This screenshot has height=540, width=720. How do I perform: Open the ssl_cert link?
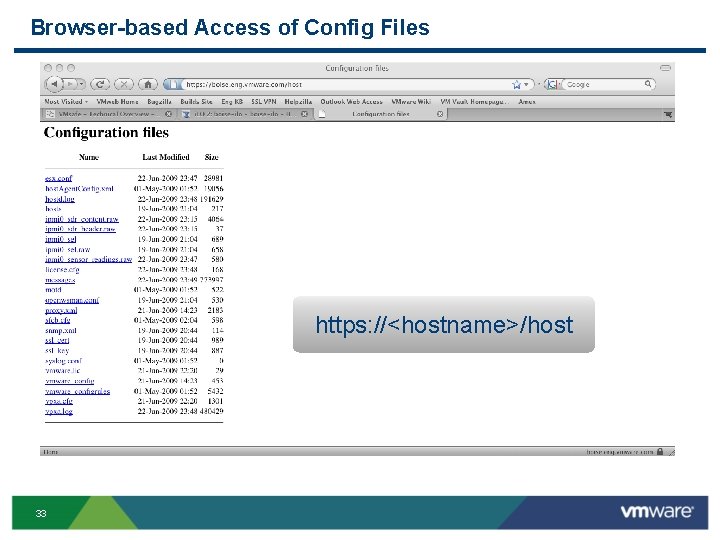click(x=57, y=340)
